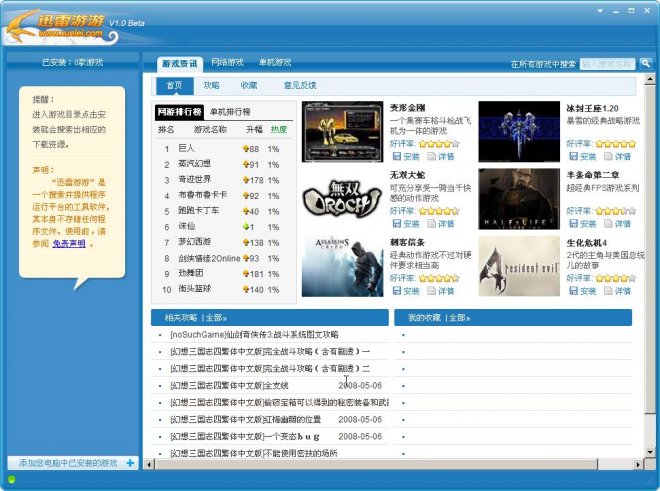Click the vertical scrollbar up arrow
This screenshot has width=660, height=491.
point(650,79)
